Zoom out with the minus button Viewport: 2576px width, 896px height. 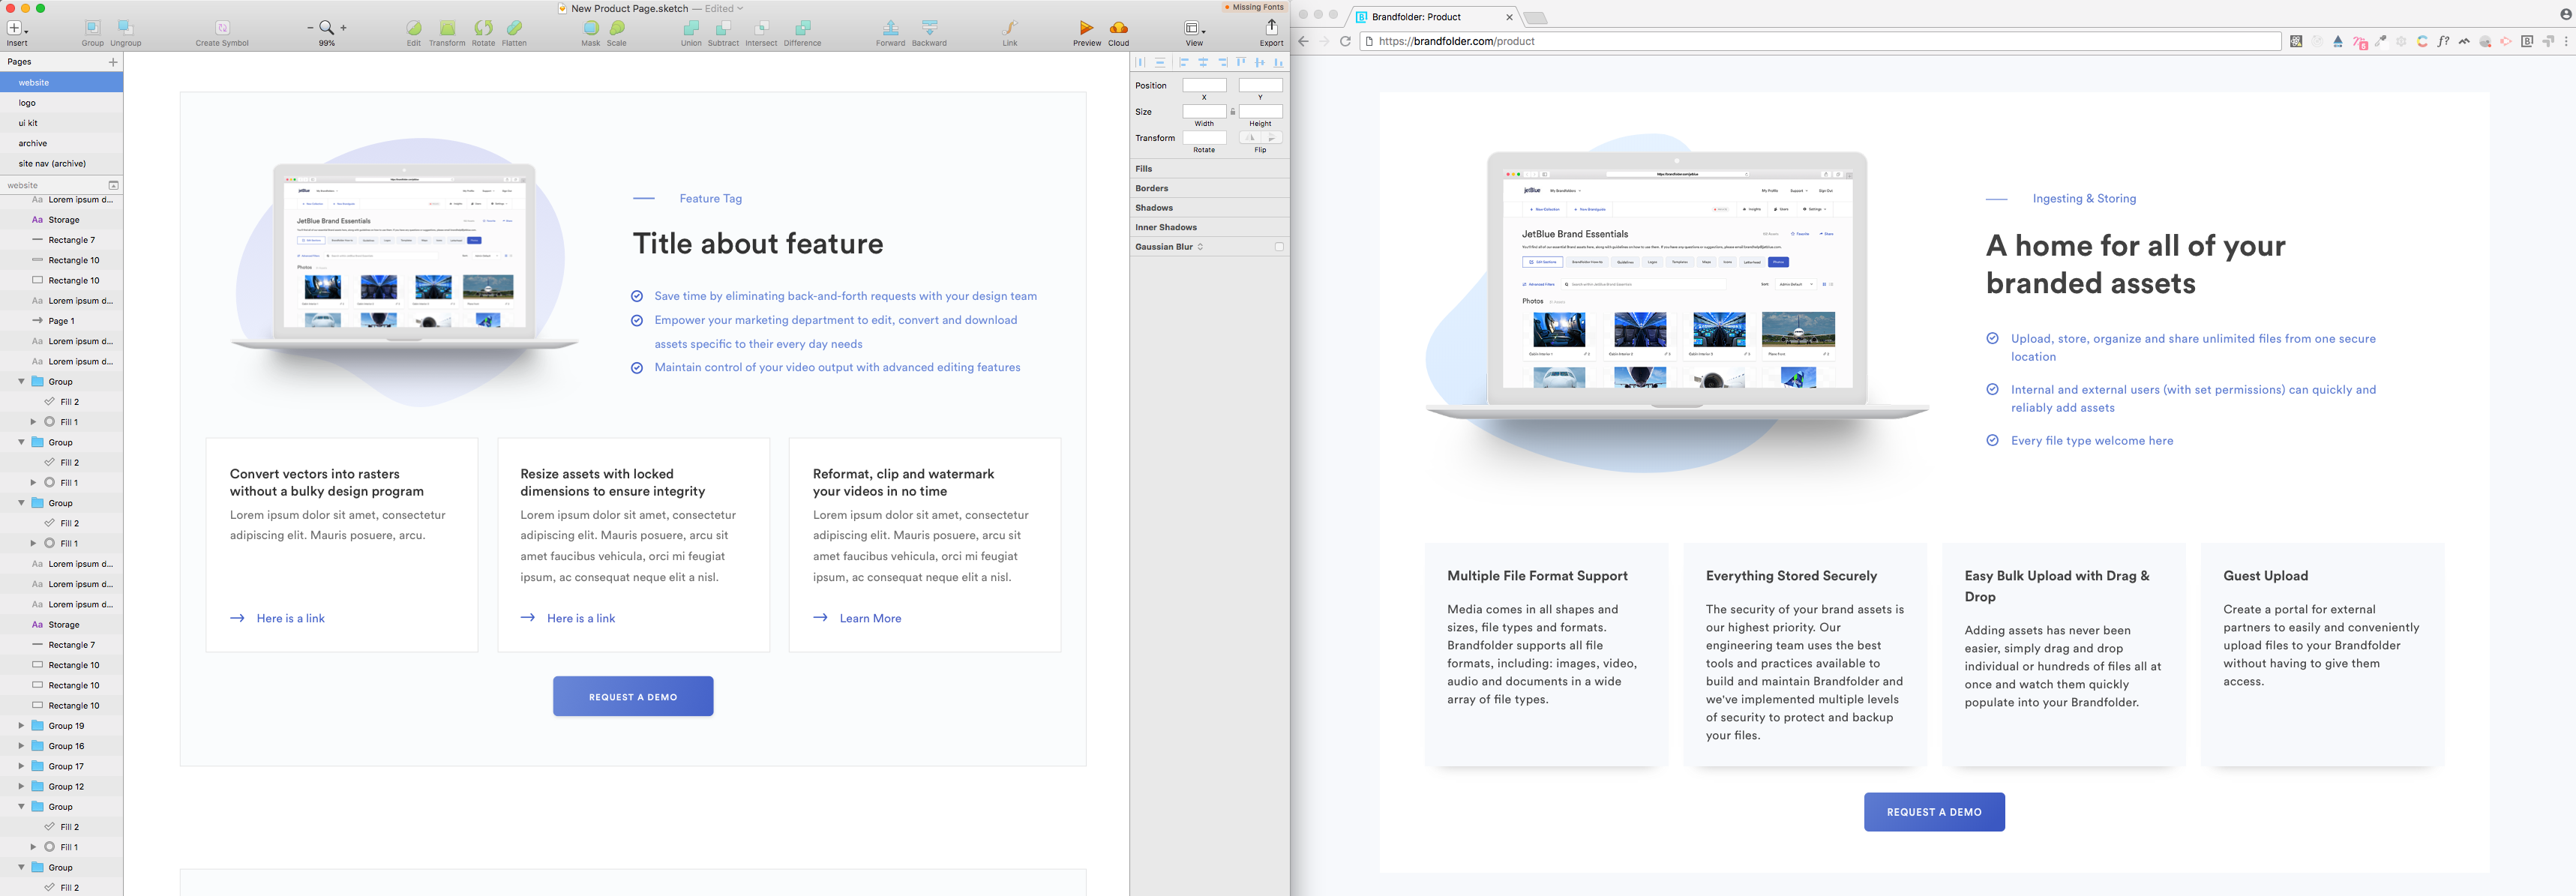(310, 28)
